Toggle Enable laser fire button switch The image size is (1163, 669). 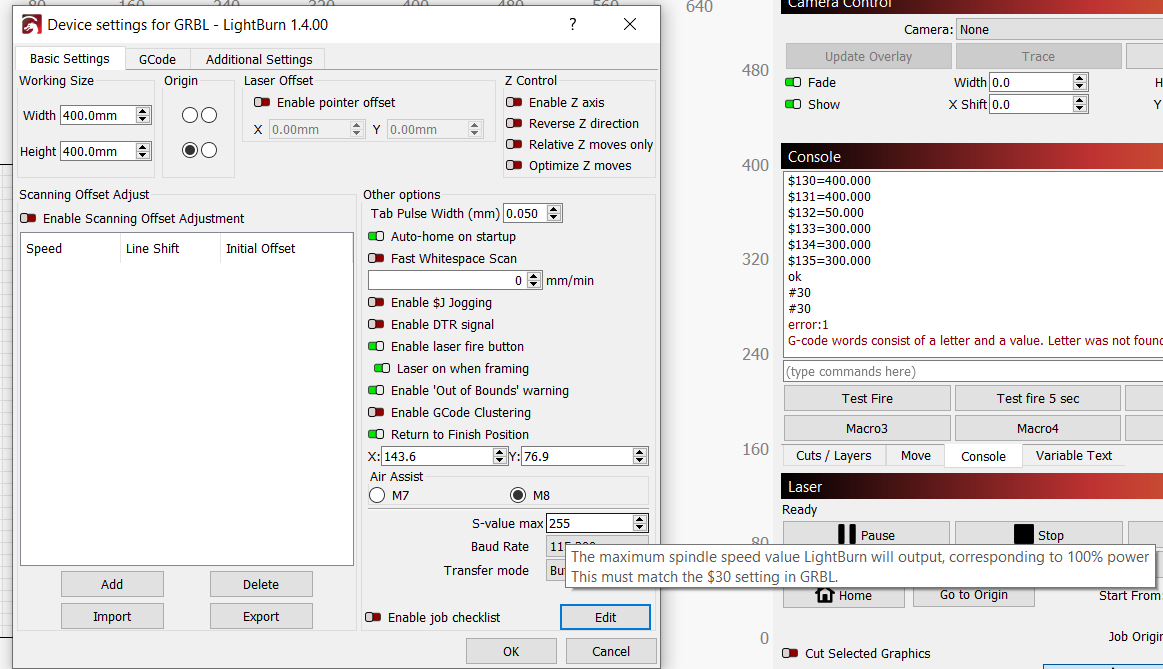[376, 346]
